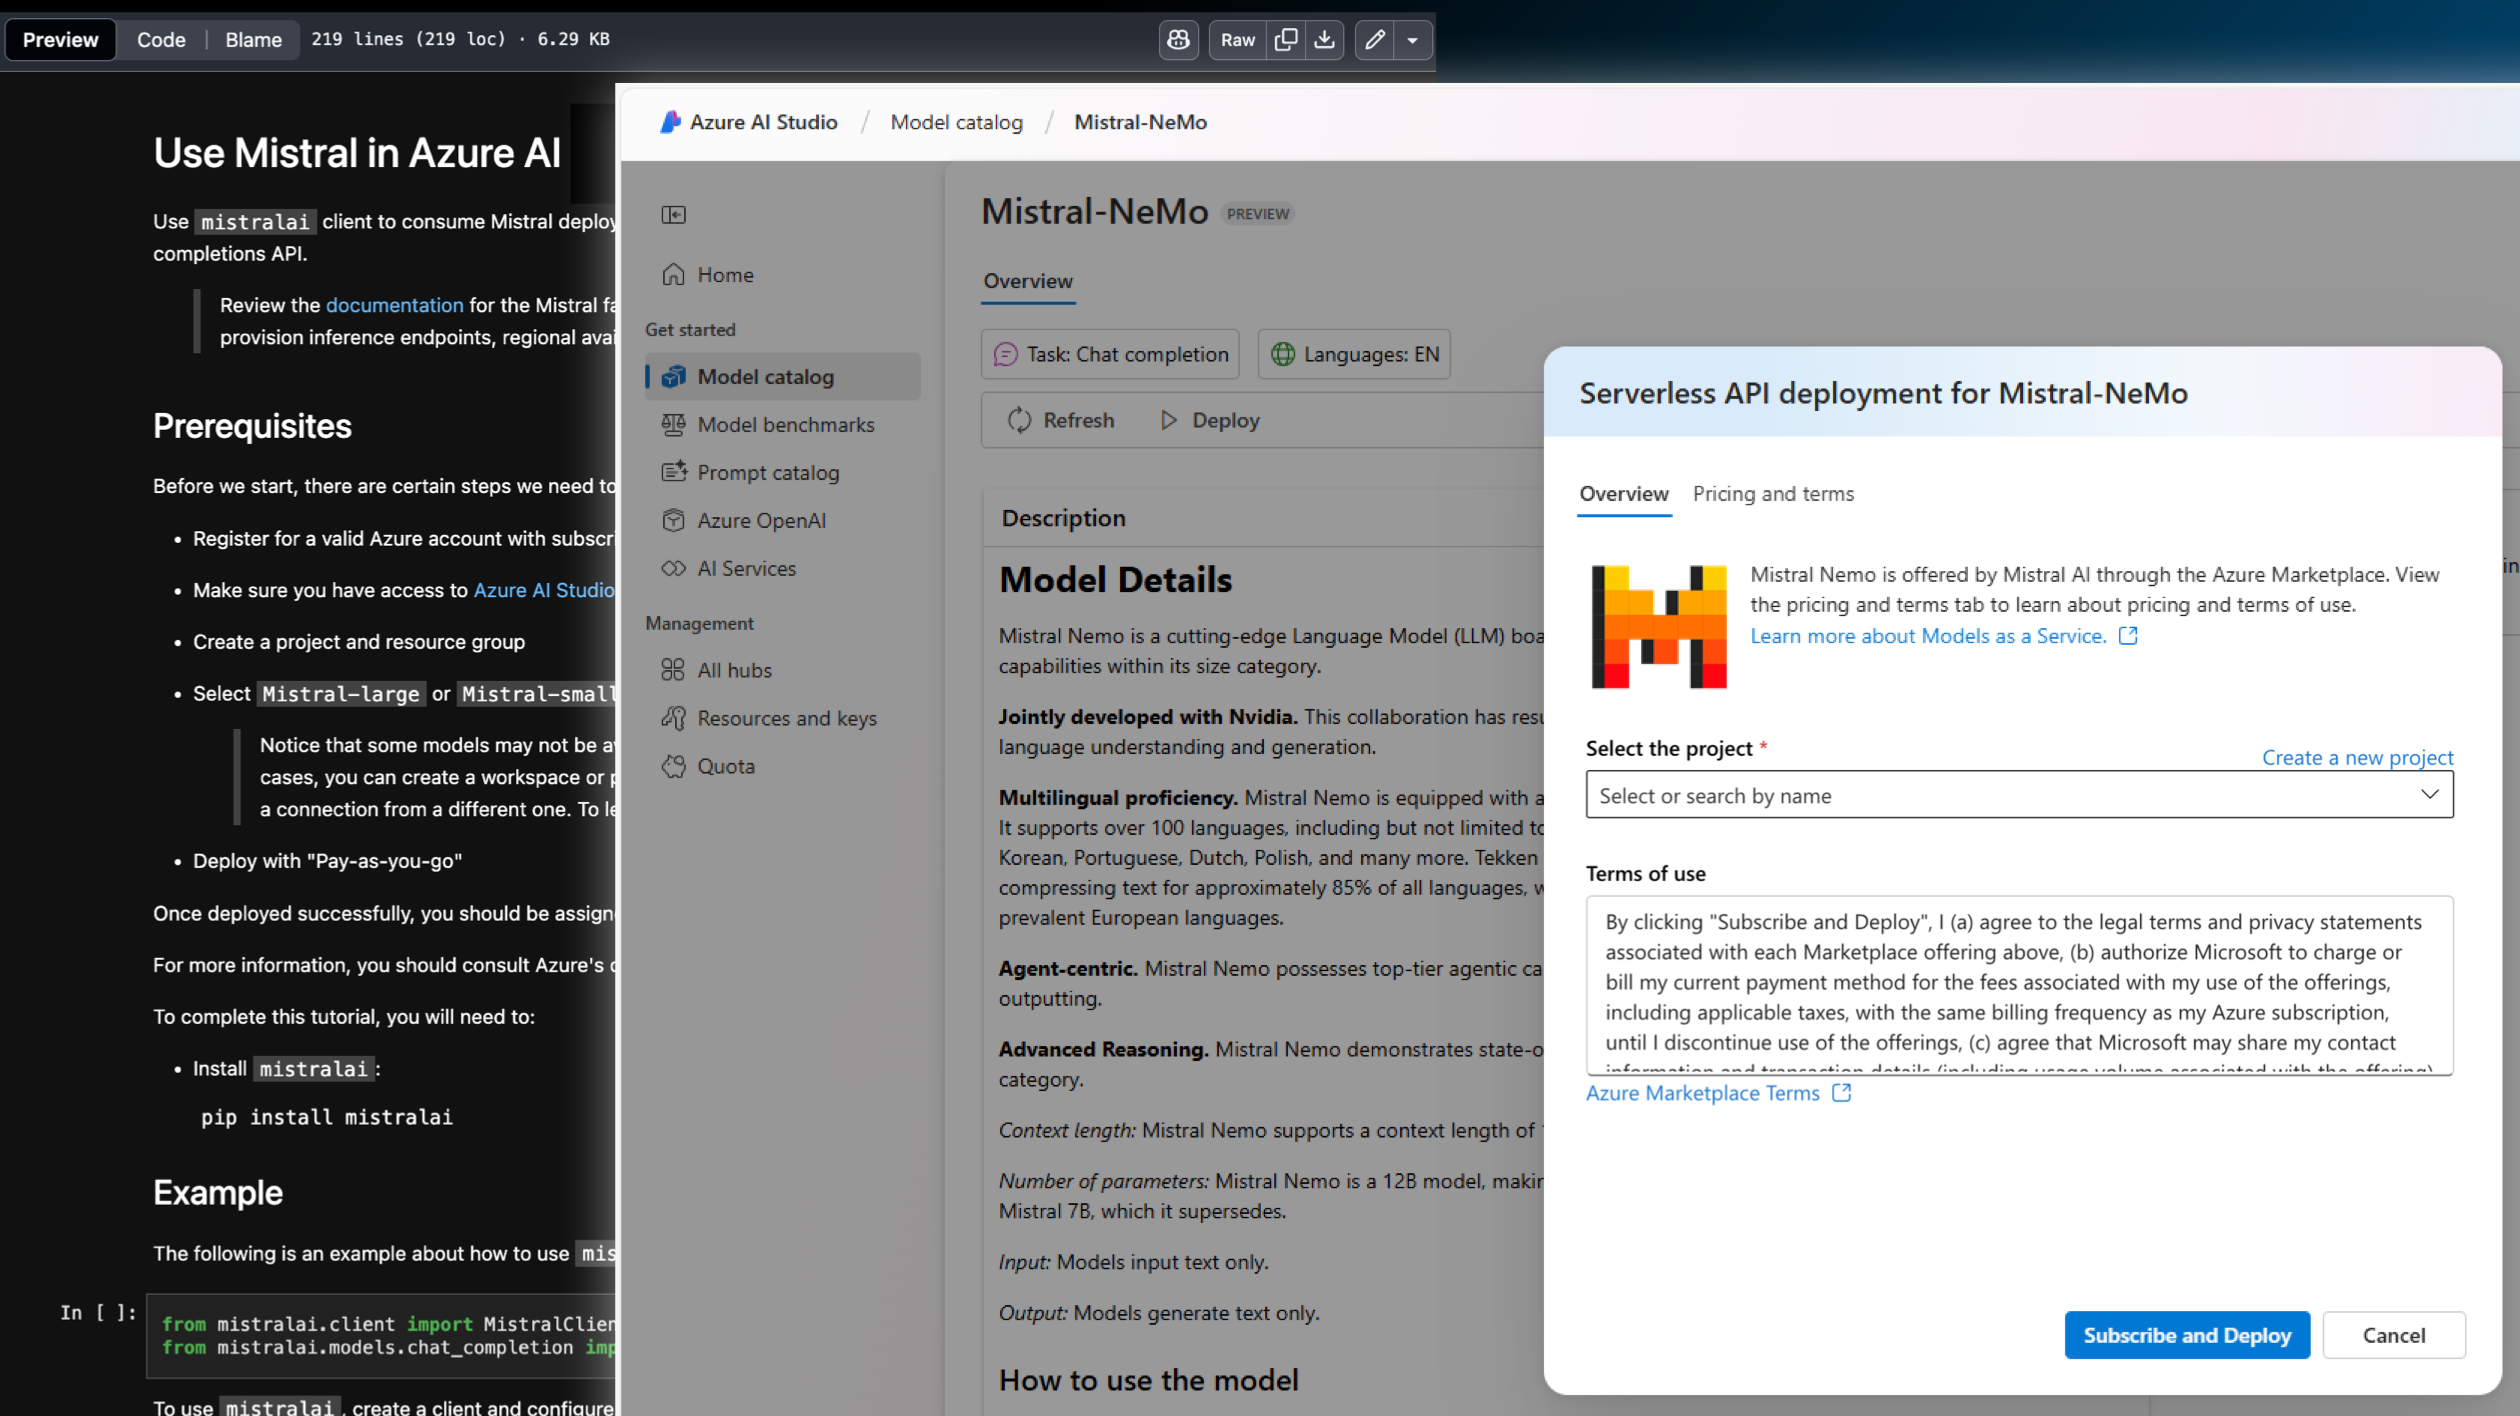Switch to the Blame view tab

pos(253,40)
